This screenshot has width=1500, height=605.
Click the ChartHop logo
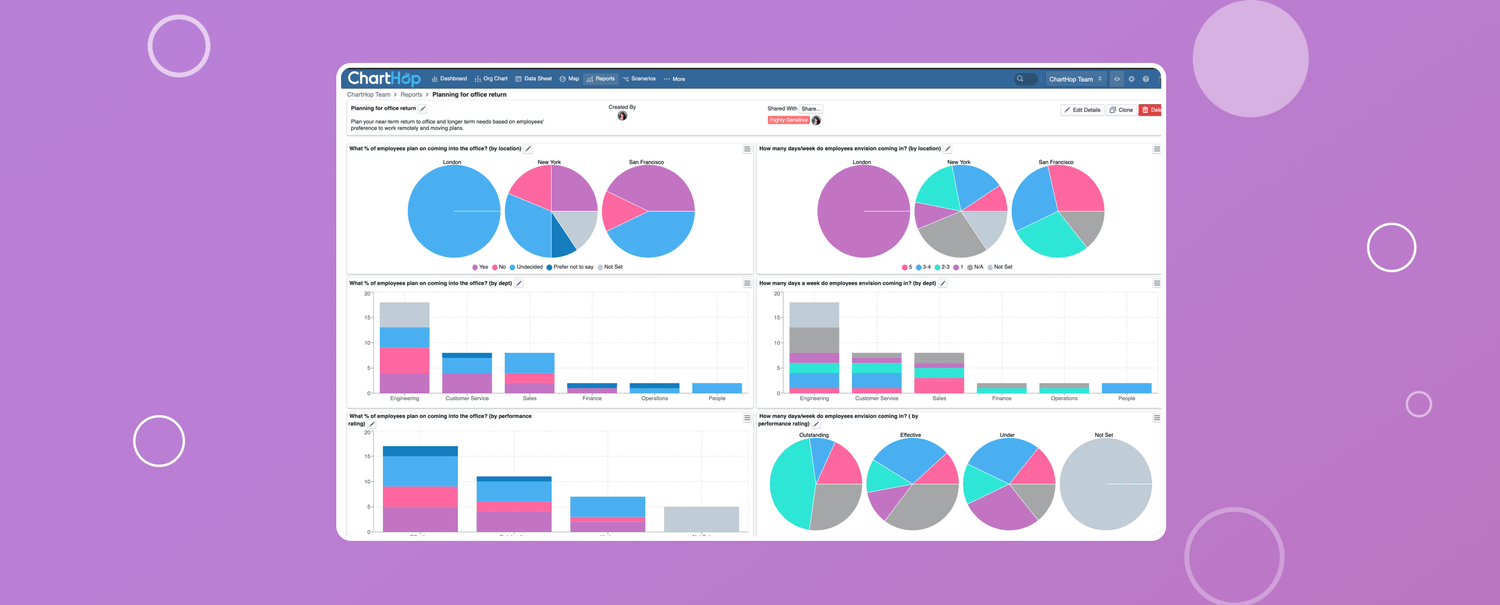pos(384,79)
